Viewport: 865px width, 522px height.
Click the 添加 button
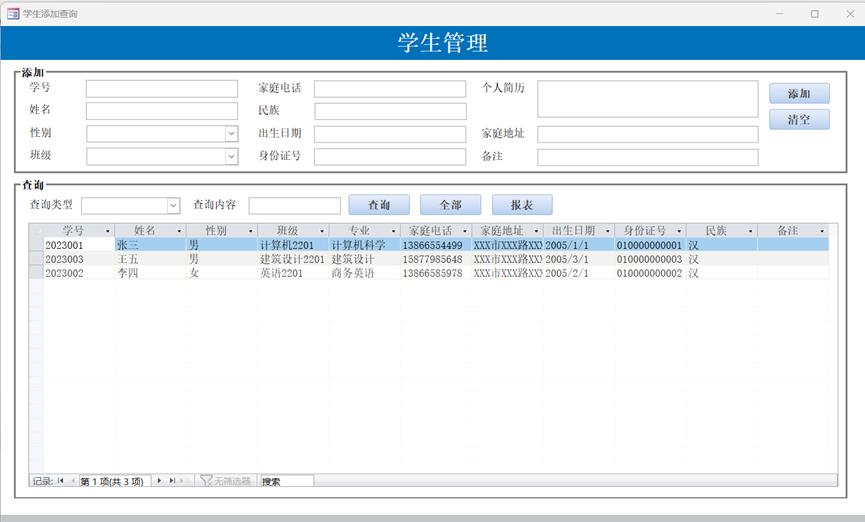(799, 93)
